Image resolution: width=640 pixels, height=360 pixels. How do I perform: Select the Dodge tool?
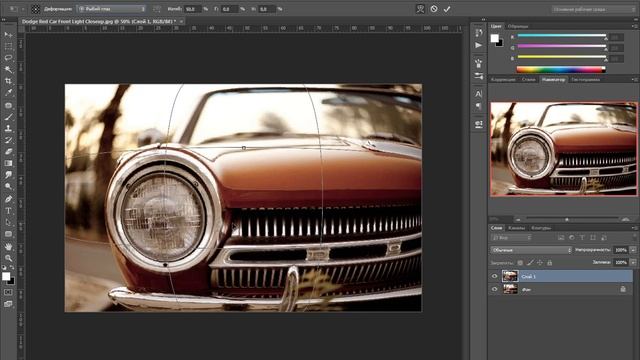tap(8, 187)
